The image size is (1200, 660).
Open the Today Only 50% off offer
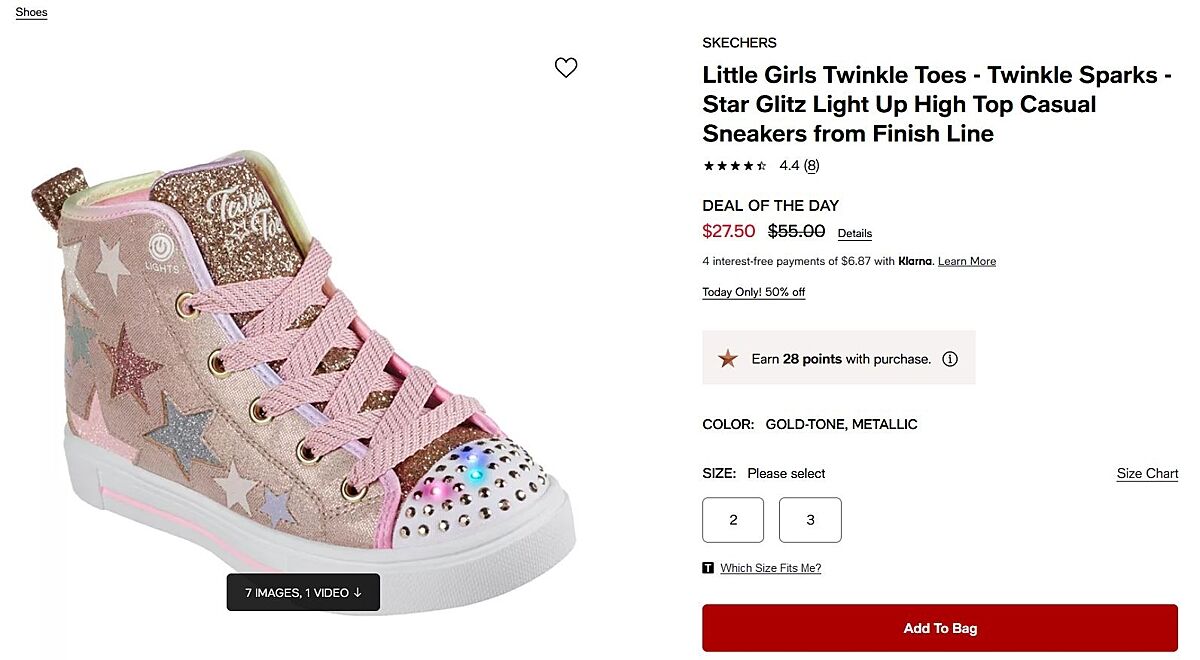[753, 292]
